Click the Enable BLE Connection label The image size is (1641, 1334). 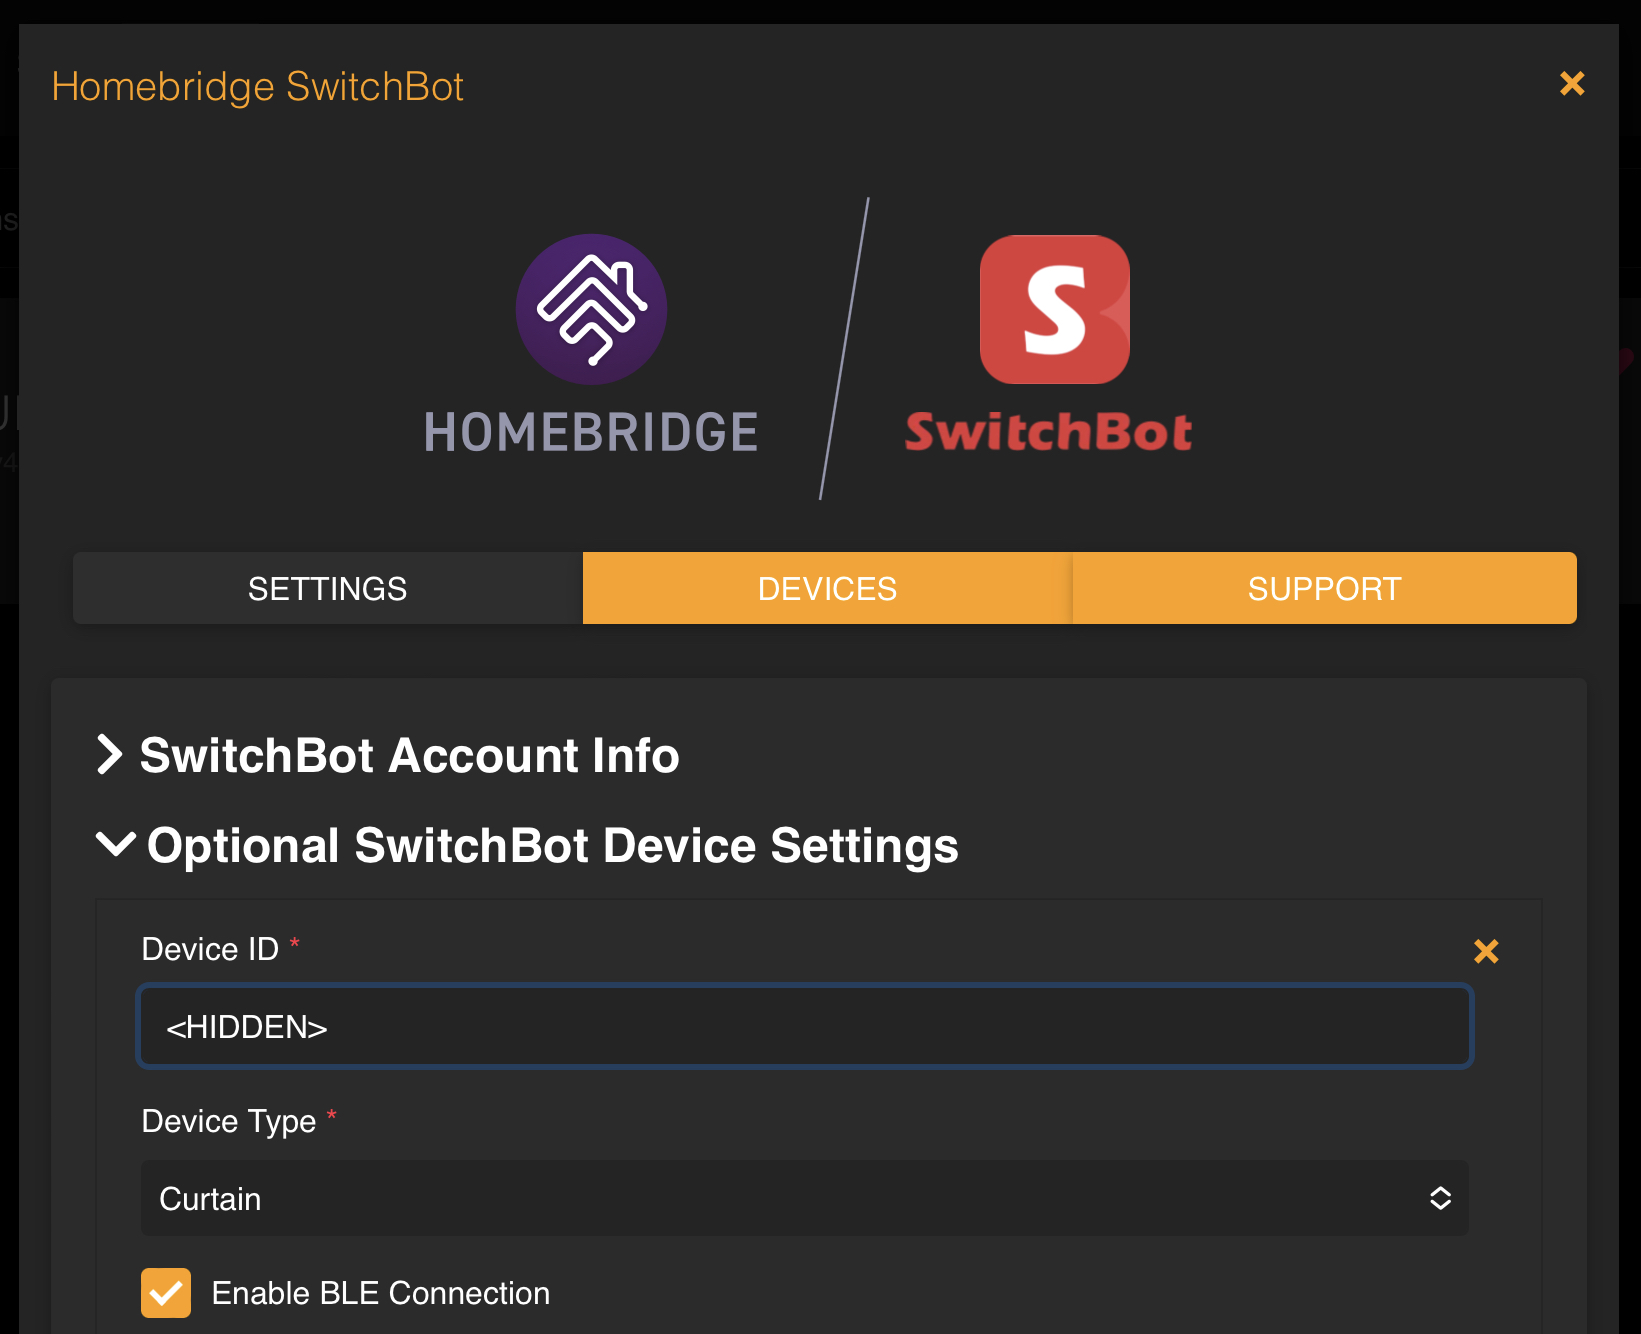381,1293
